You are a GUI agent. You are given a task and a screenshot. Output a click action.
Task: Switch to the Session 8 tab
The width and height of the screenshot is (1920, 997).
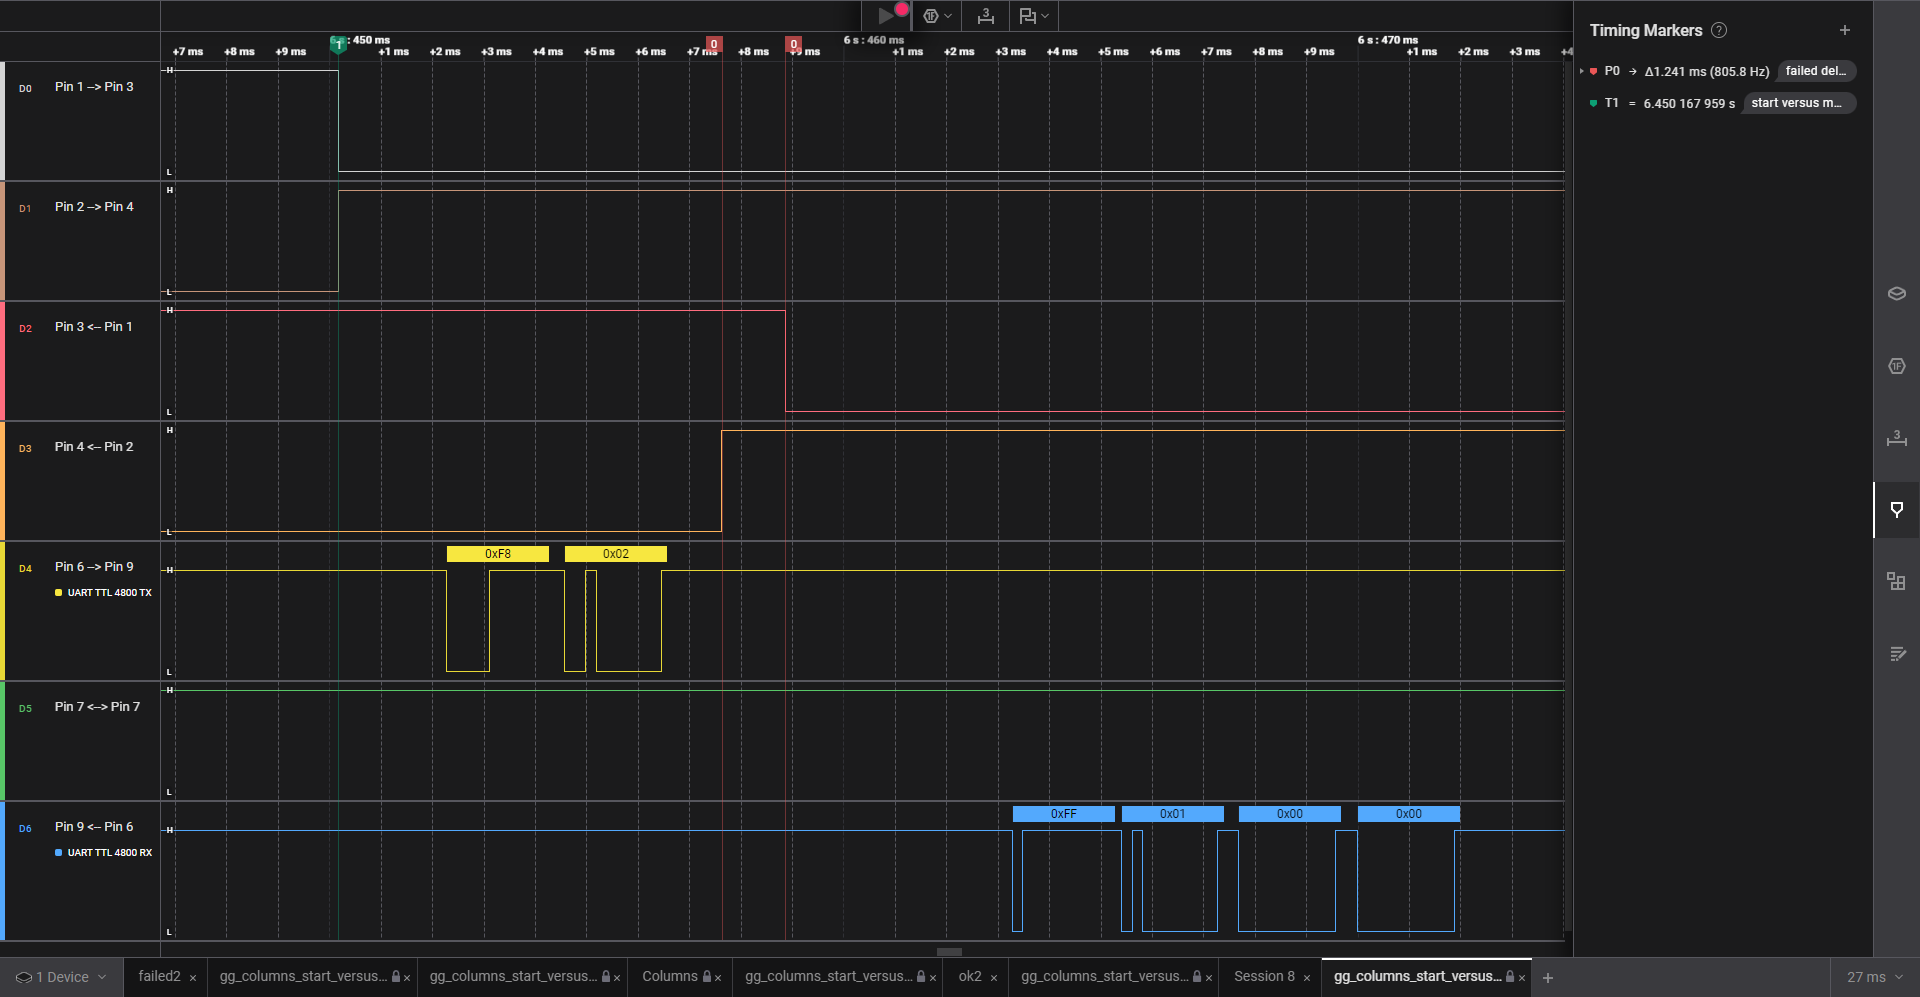(1263, 977)
